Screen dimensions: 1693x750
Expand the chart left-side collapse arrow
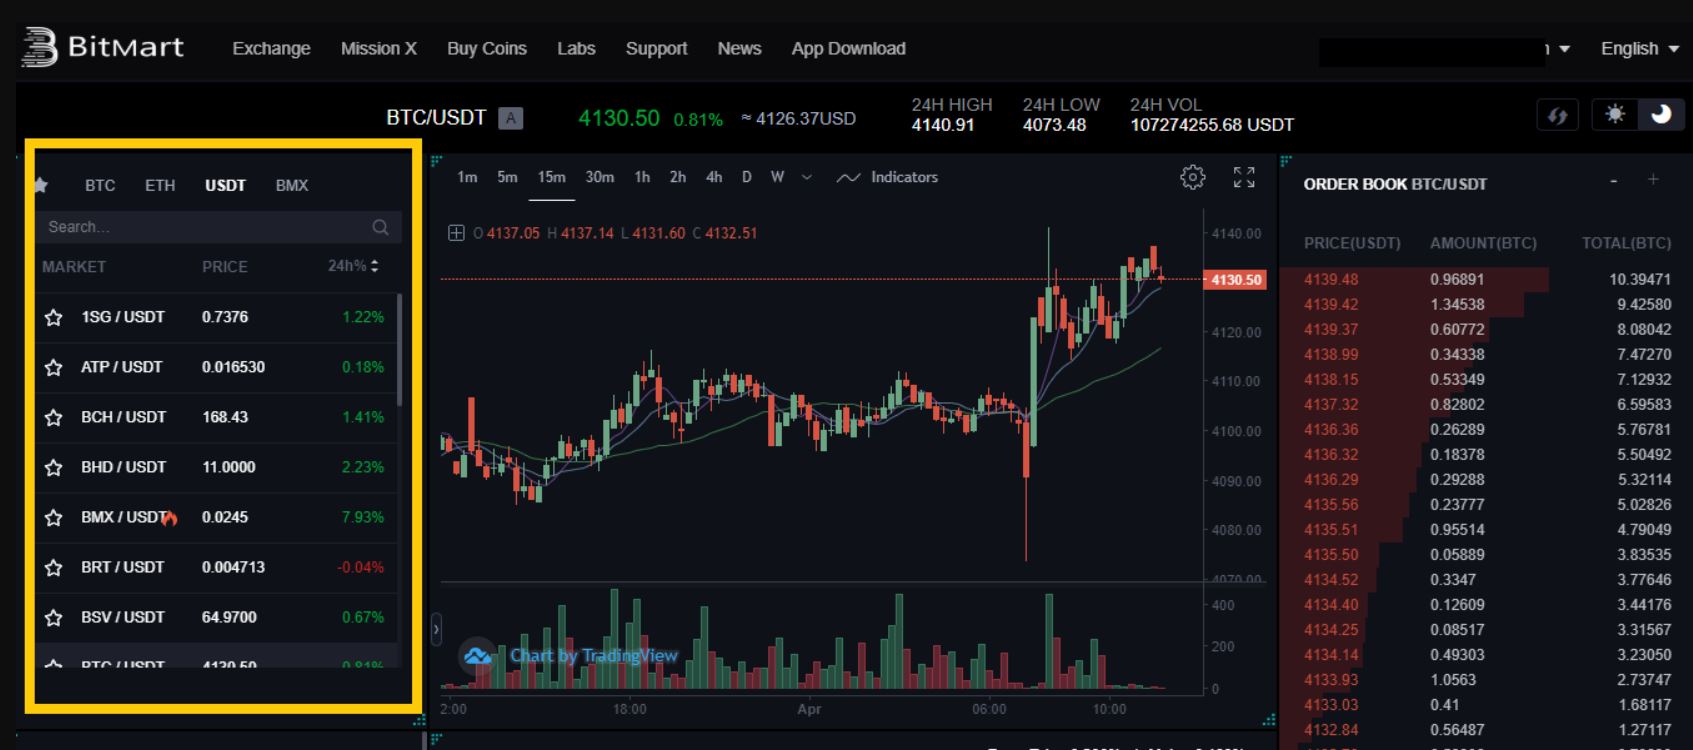[436, 630]
